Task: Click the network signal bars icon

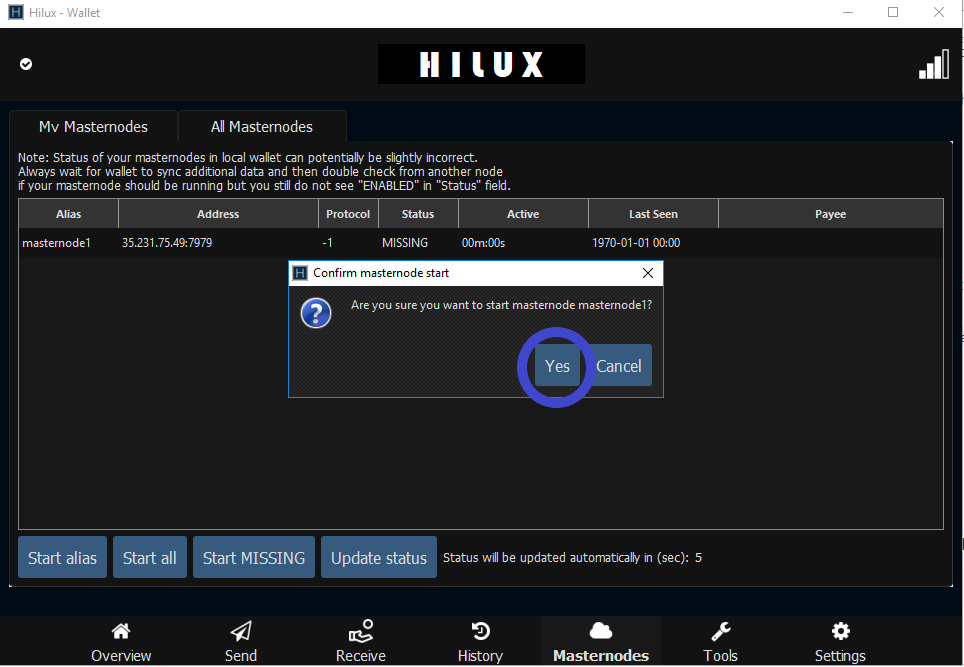Action: (x=934, y=64)
